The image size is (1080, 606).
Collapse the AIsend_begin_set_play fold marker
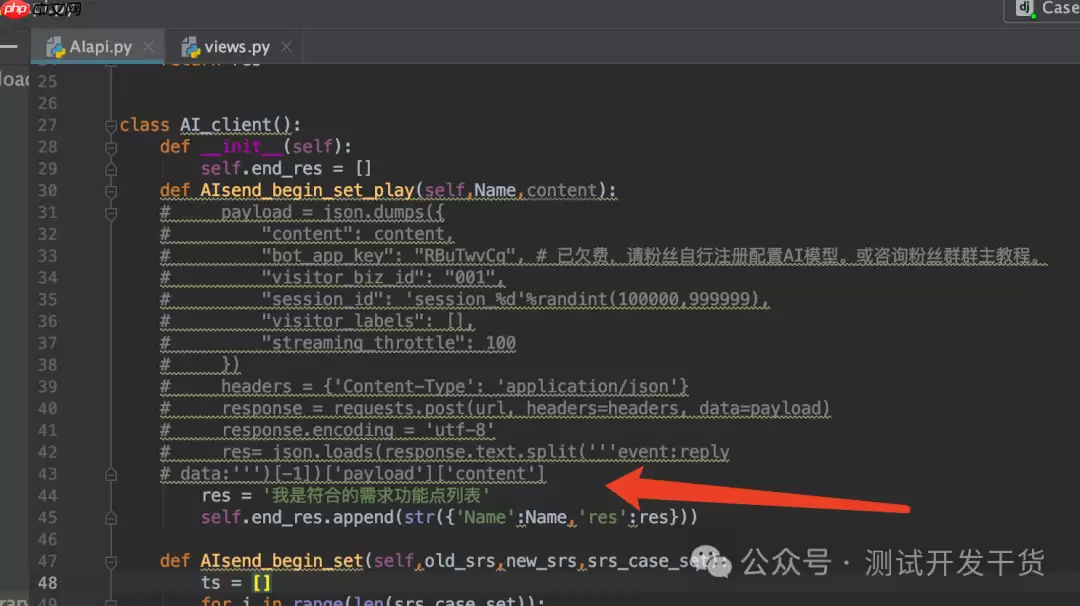pos(110,190)
